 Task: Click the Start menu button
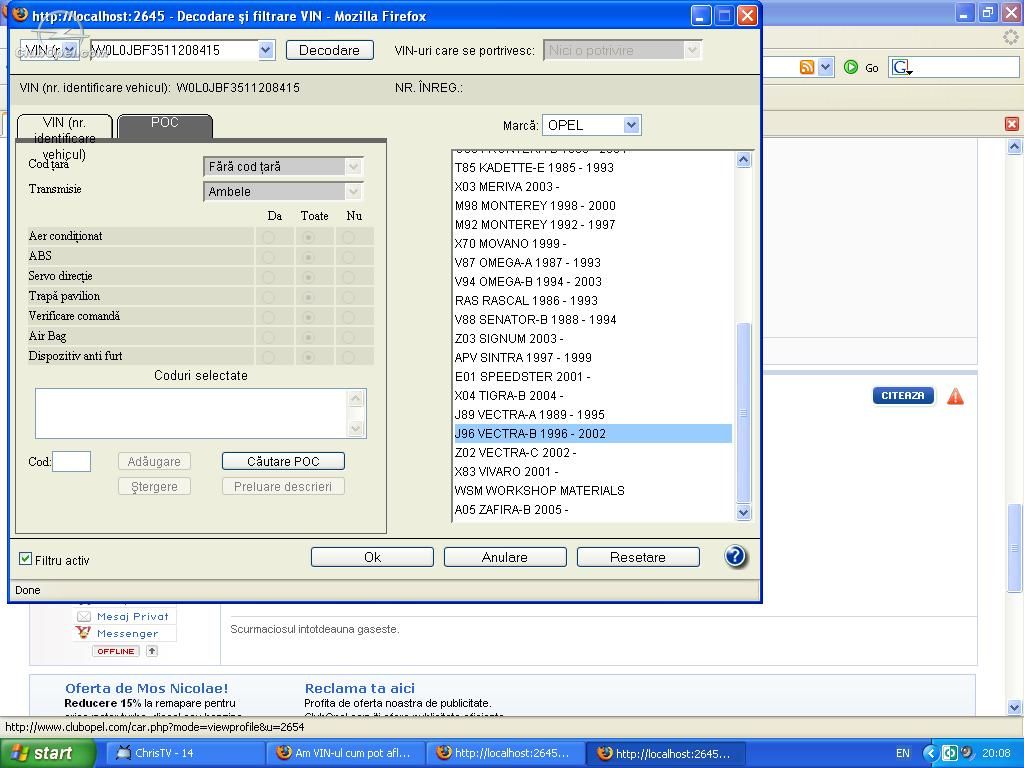[46, 753]
